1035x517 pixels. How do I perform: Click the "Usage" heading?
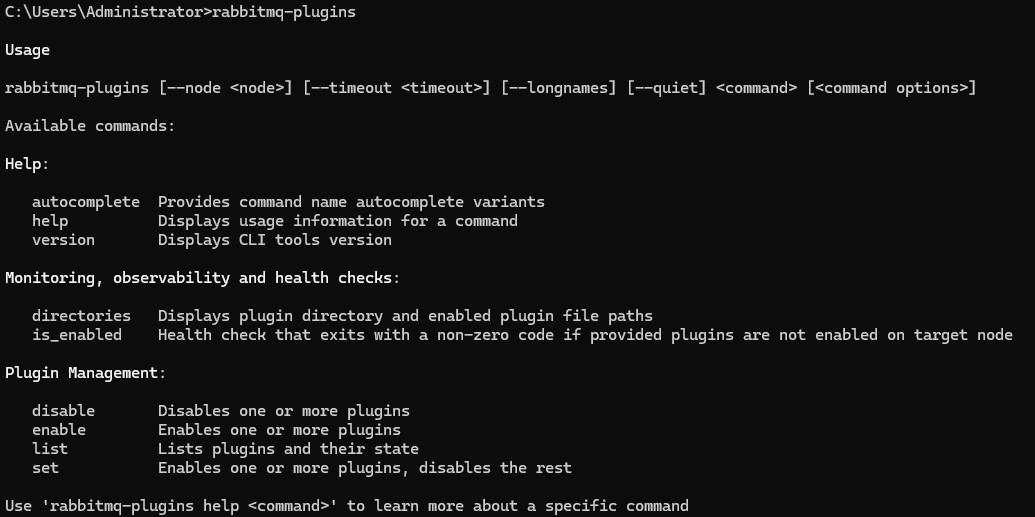point(27,50)
